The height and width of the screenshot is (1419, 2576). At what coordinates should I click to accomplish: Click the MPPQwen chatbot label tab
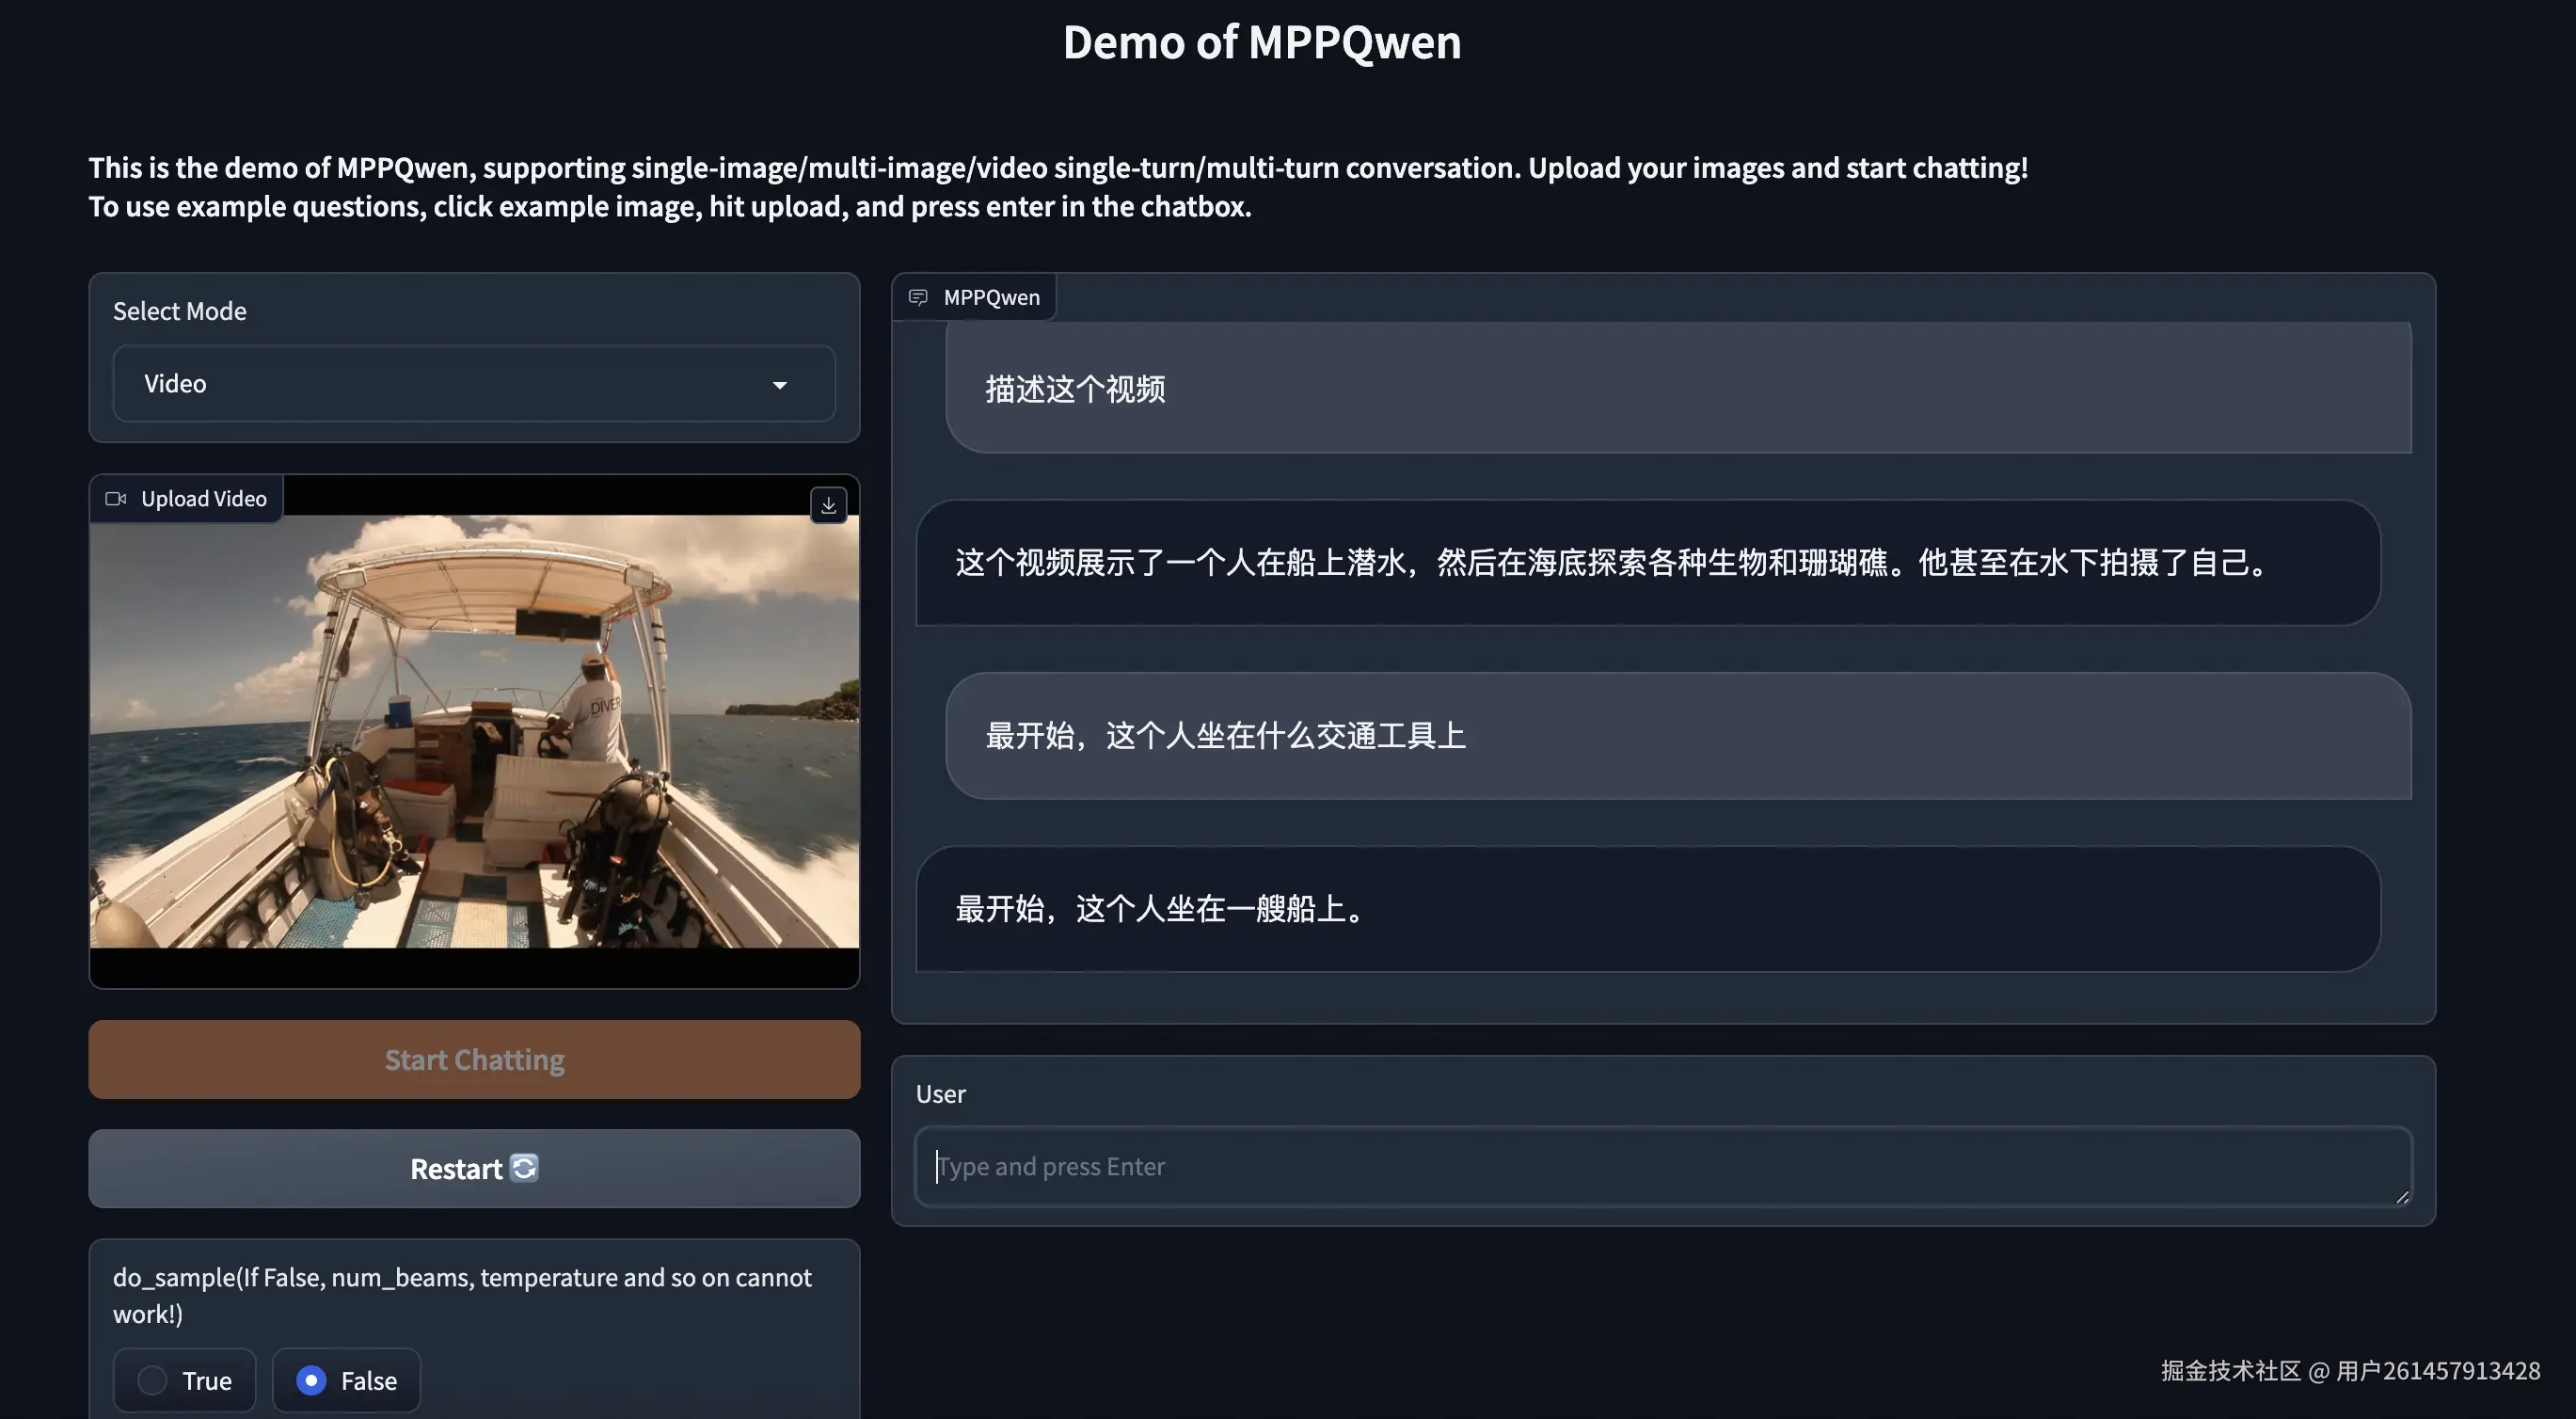coord(990,297)
